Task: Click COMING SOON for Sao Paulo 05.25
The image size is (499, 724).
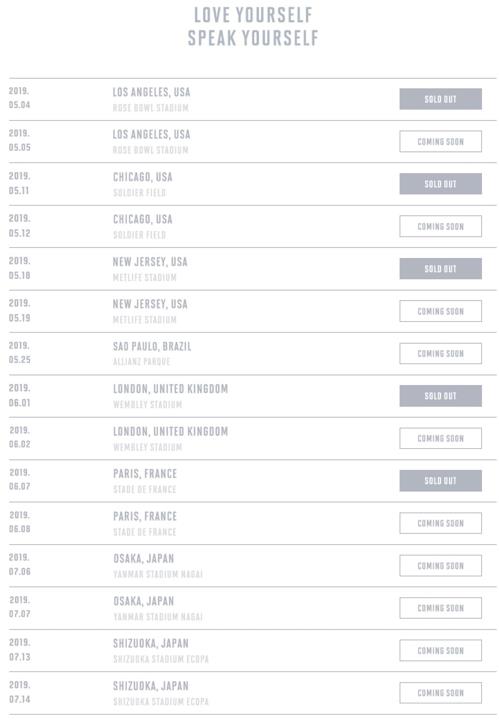Action: [x=440, y=354]
